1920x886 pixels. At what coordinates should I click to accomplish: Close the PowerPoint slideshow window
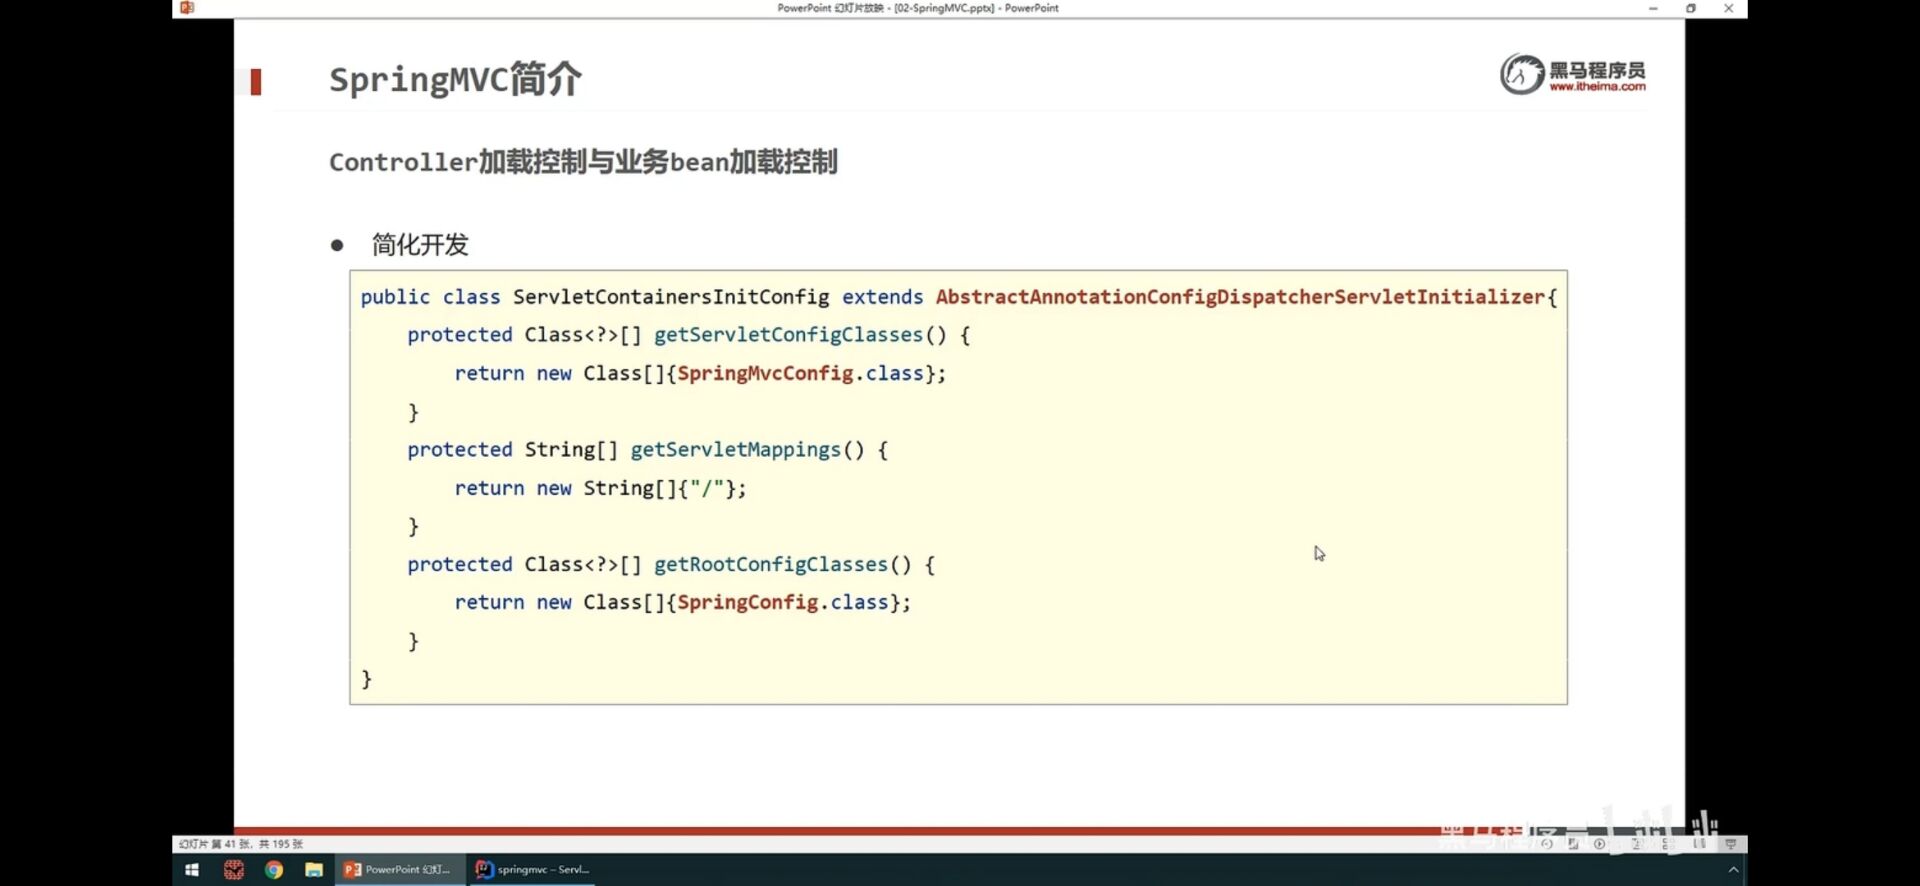pos(1729,8)
